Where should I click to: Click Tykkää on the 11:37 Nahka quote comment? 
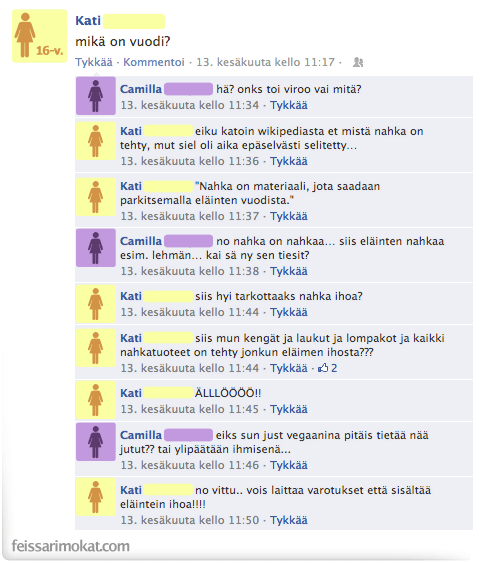pos(289,216)
